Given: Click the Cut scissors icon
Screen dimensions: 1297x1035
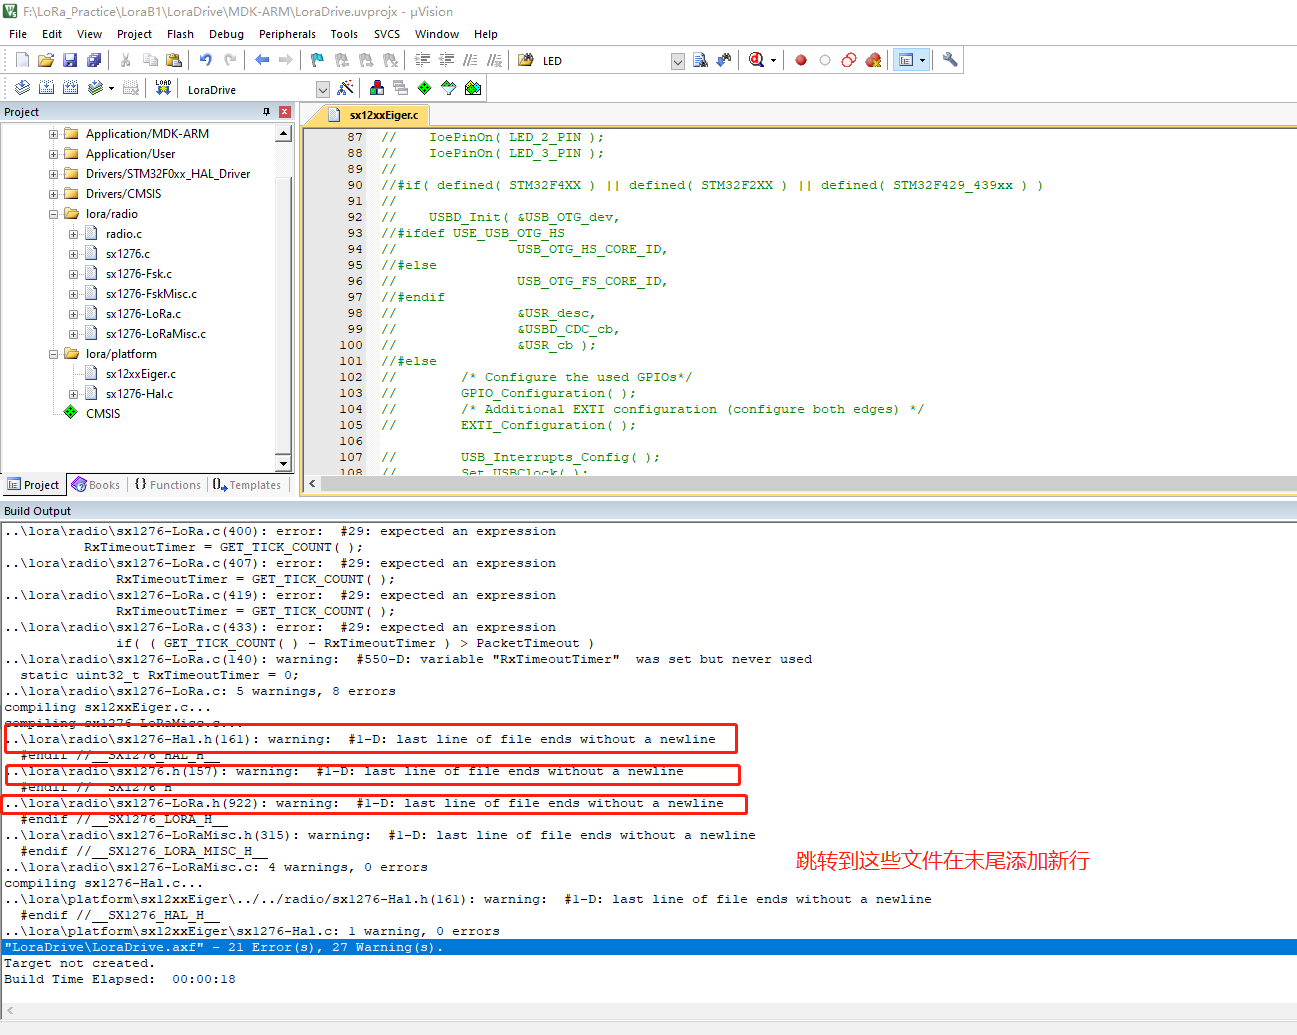Looking at the screenshot, I should point(126,60).
